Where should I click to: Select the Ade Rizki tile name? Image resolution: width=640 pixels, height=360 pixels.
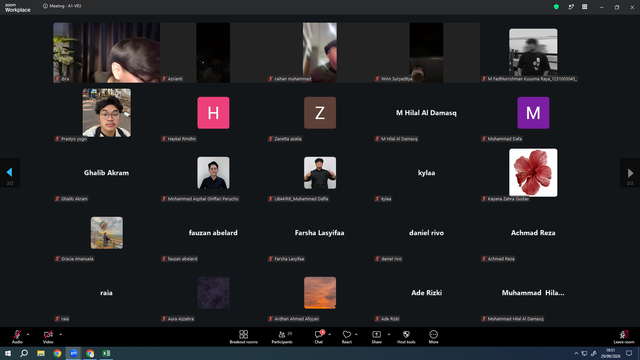(427, 293)
